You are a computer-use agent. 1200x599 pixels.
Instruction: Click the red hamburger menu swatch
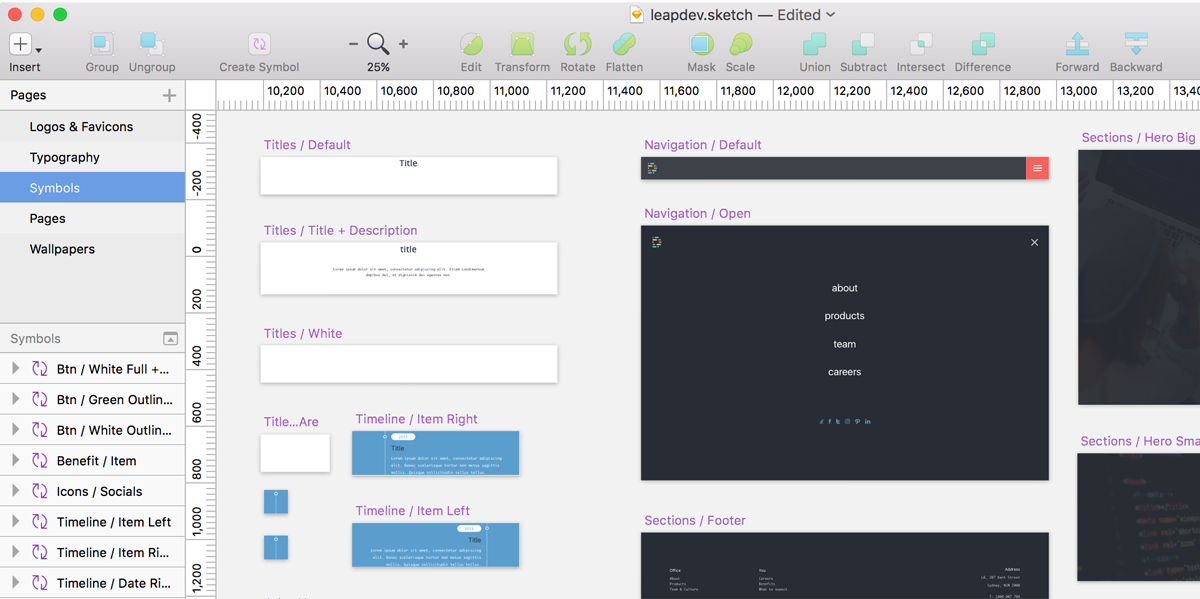click(1037, 168)
